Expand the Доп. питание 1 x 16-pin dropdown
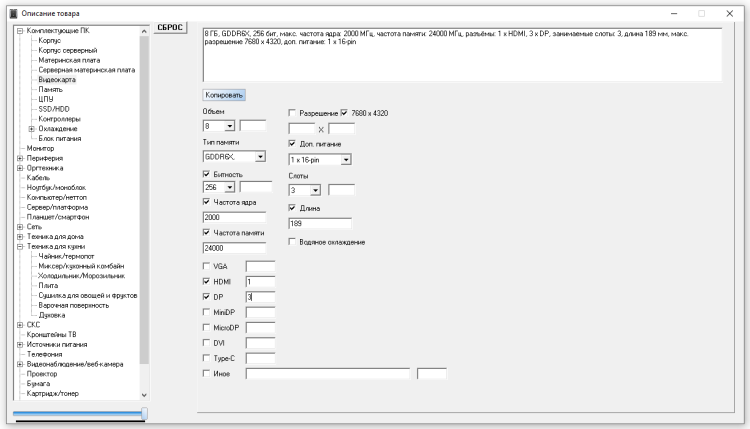750x429 pixels. (345, 158)
